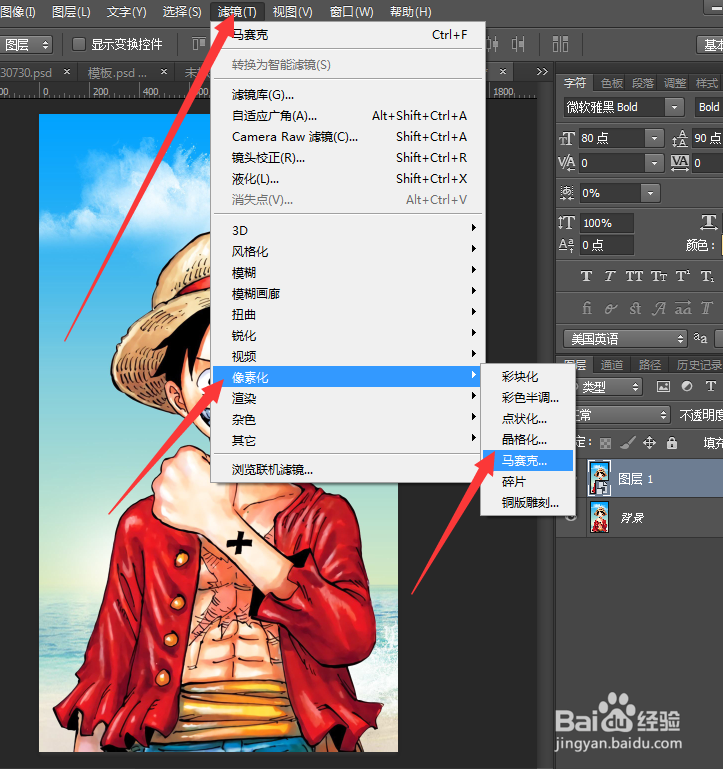Switch to the 路径 tab
The width and height of the screenshot is (723, 769).
pyautogui.click(x=650, y=364)
